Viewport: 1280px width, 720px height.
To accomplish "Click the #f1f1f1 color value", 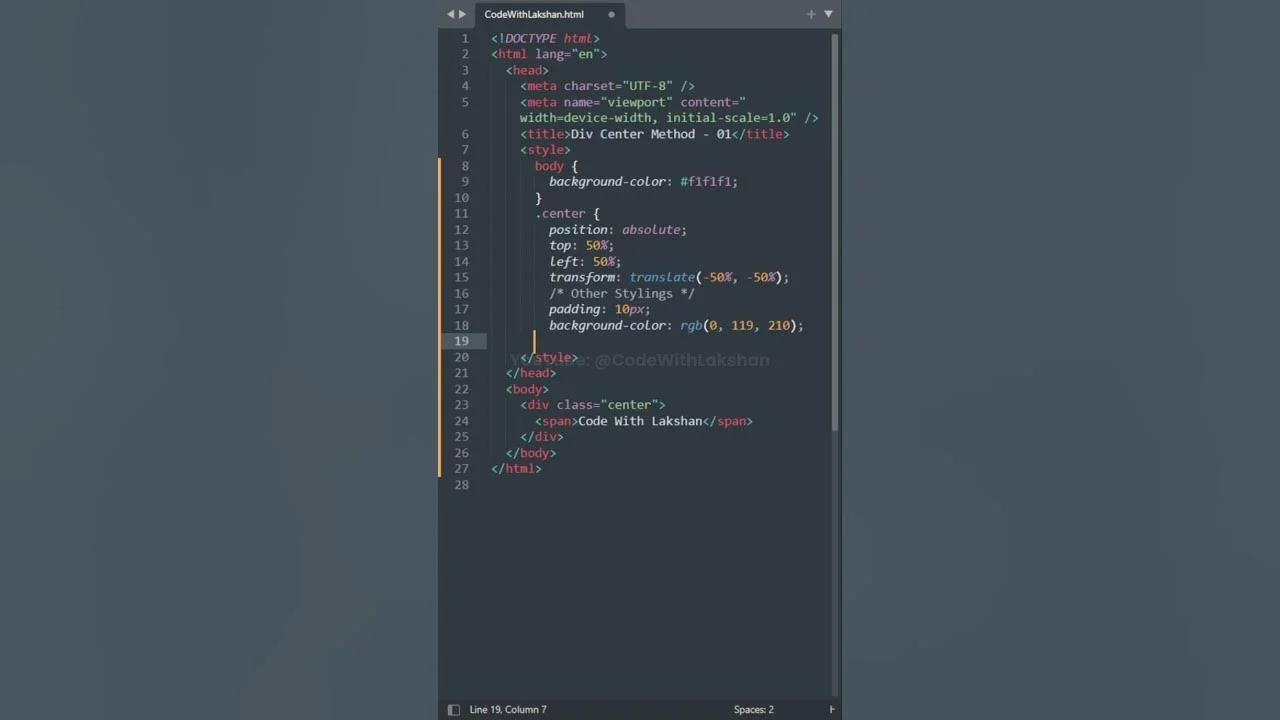I will [708, 182].
